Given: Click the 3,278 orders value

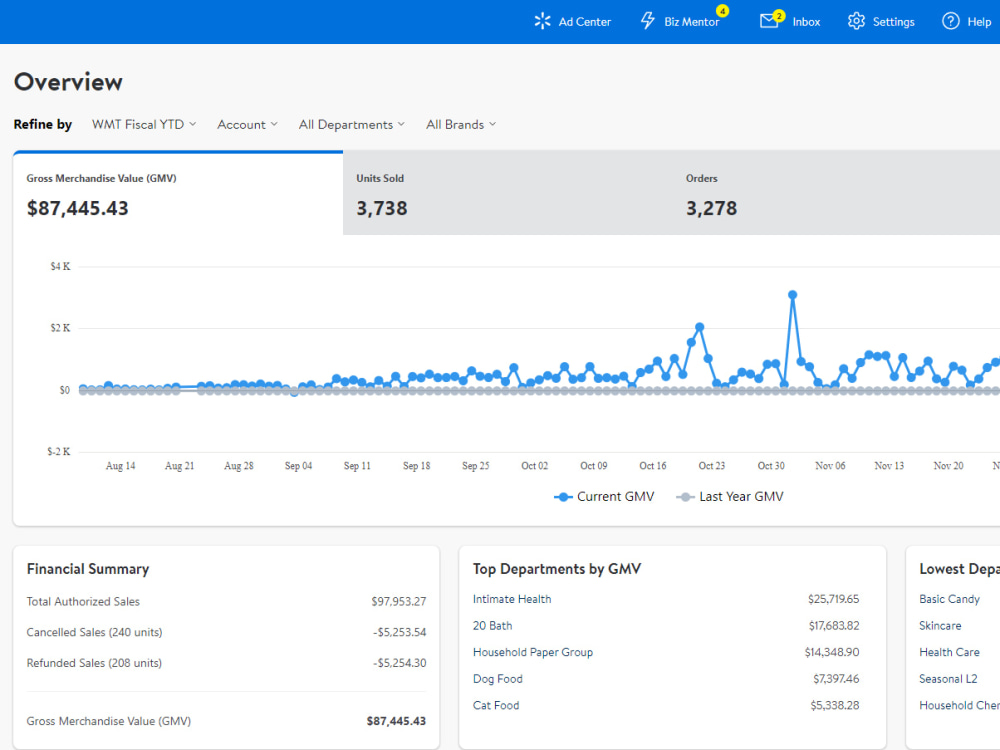Looking at the screenshot, I should click(x=711, y=209).
